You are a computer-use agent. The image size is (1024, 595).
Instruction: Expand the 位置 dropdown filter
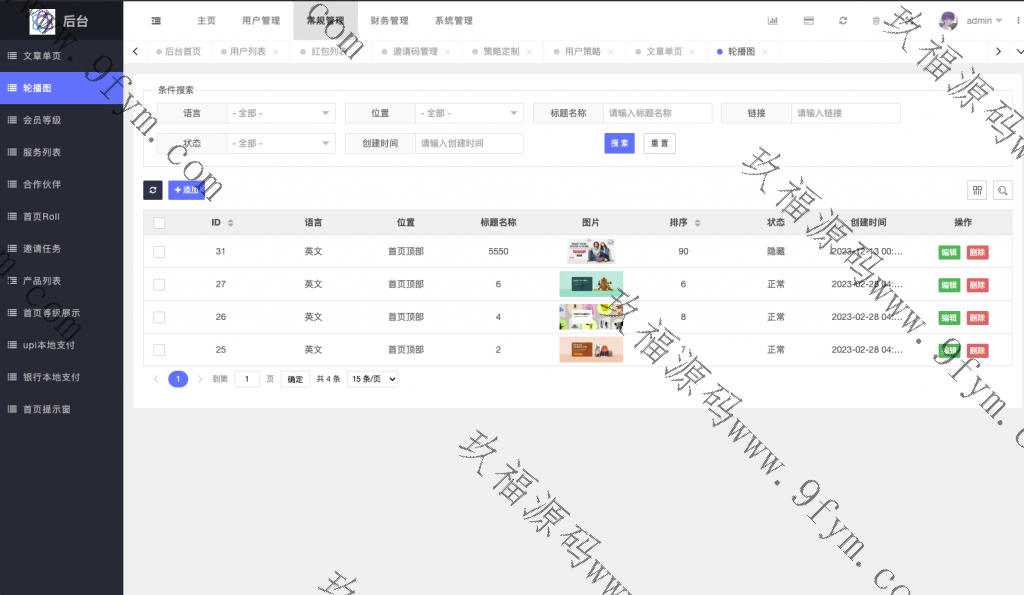tap(469, 113)
